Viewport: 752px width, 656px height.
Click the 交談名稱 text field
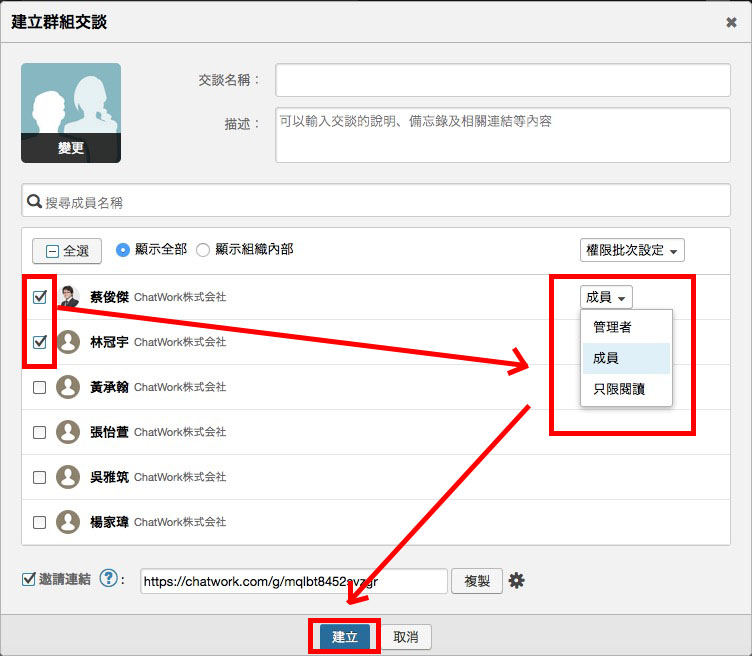503,80
